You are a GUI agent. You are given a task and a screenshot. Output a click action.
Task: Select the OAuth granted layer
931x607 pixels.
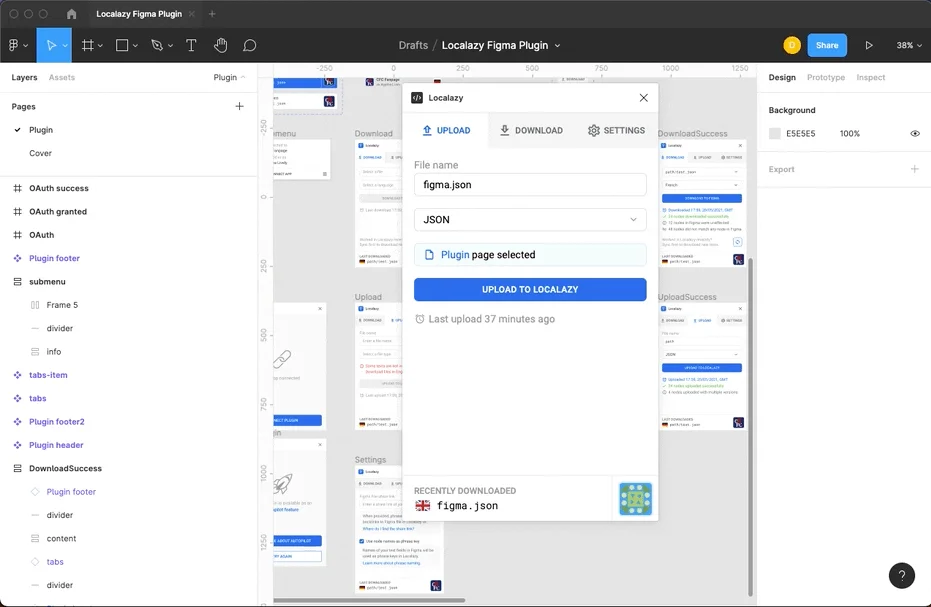point(58,211)
